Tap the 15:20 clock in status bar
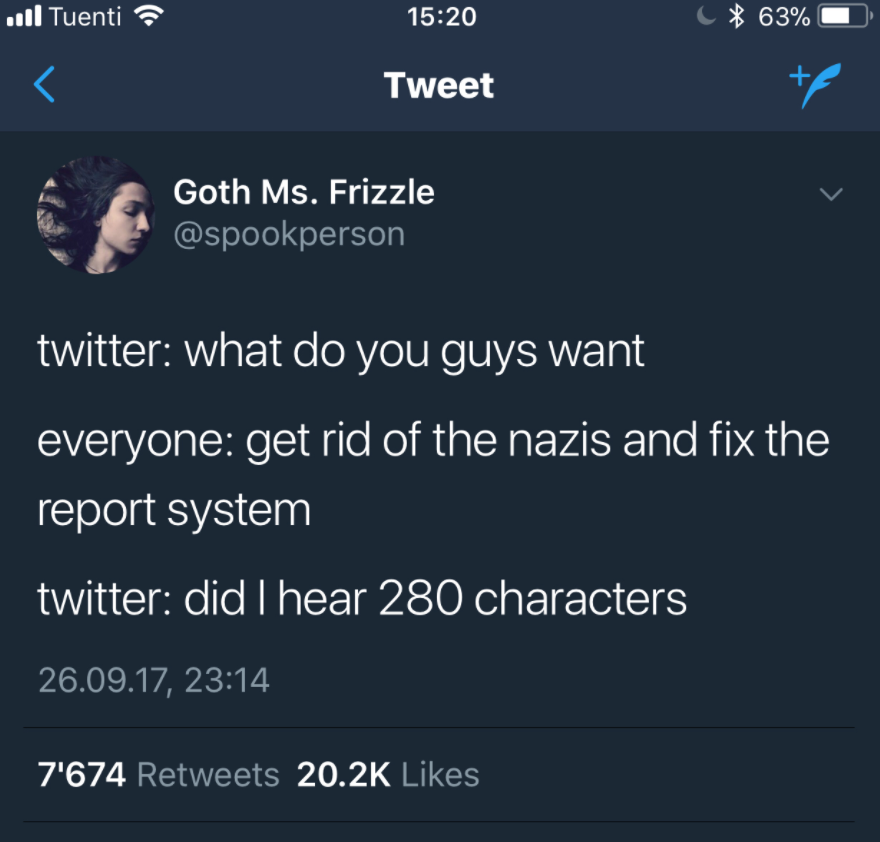 pos(442,16)
